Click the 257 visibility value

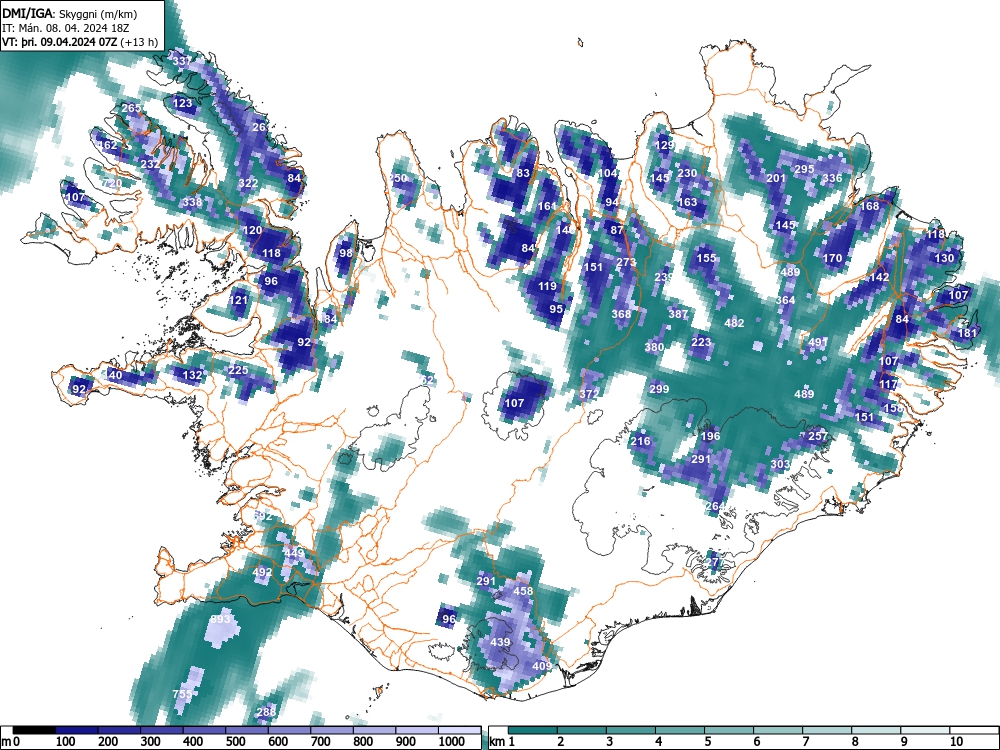tap(818, 437)
